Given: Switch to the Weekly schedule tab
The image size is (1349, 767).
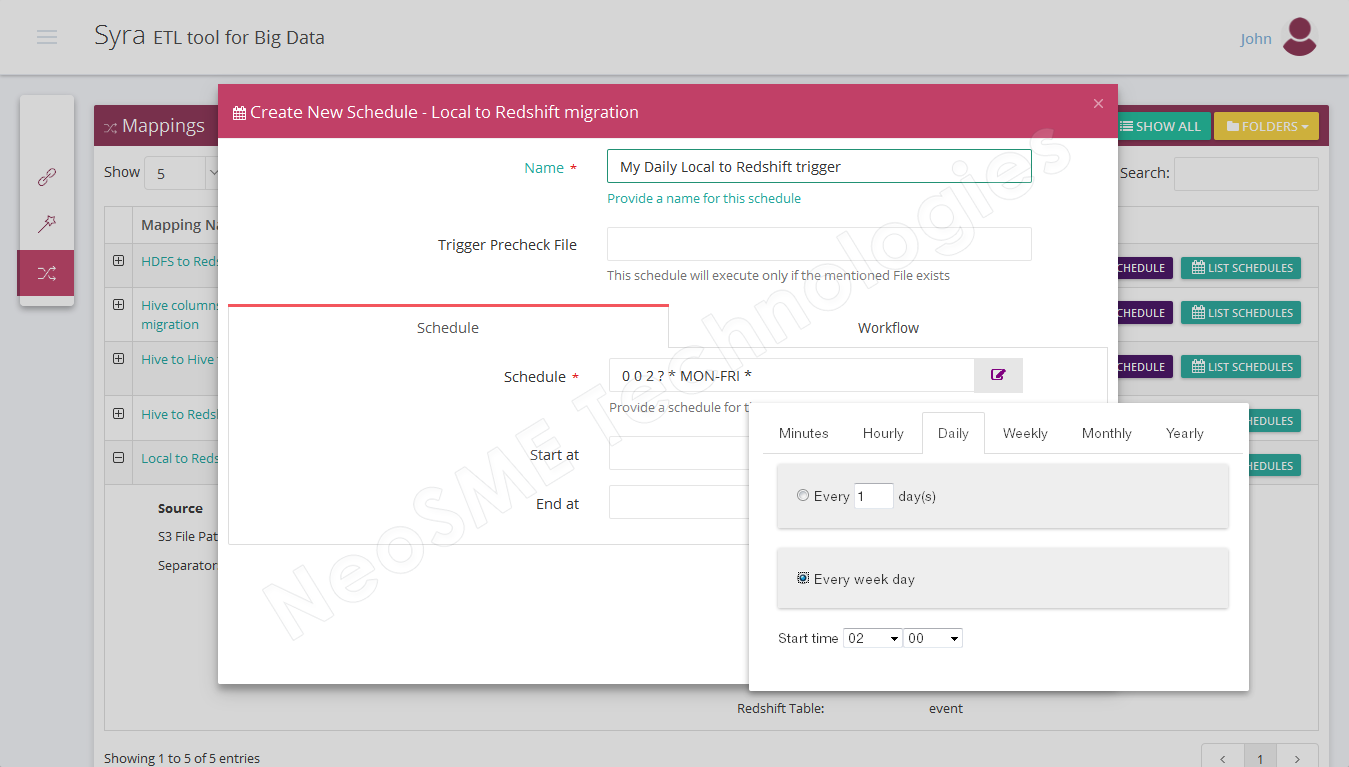Looking at the screenshot, I should (x=1025, y=433).
